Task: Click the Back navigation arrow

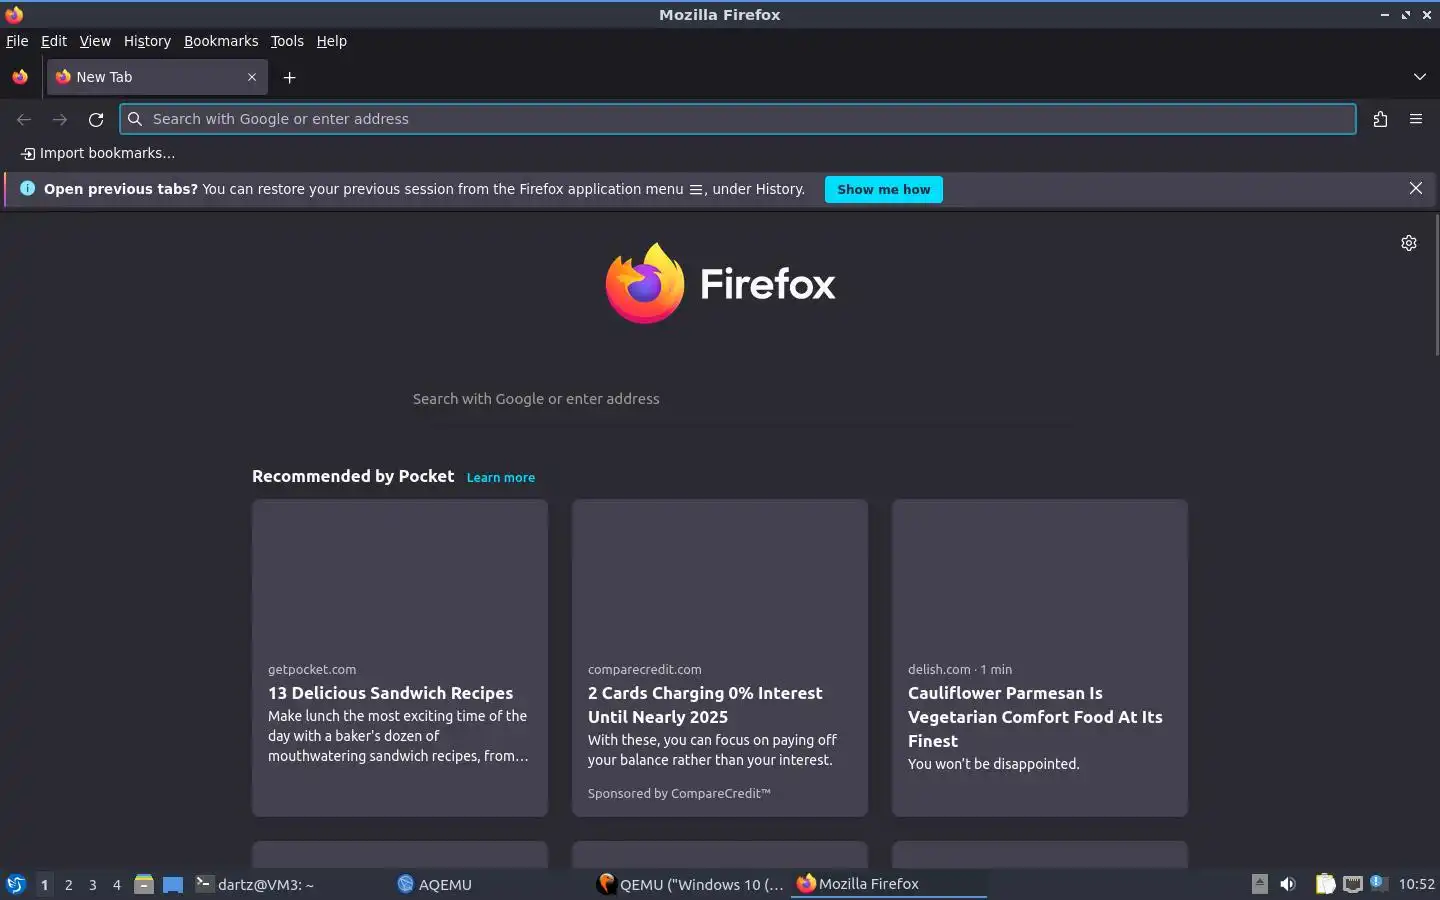Action: tap(24, 119)
